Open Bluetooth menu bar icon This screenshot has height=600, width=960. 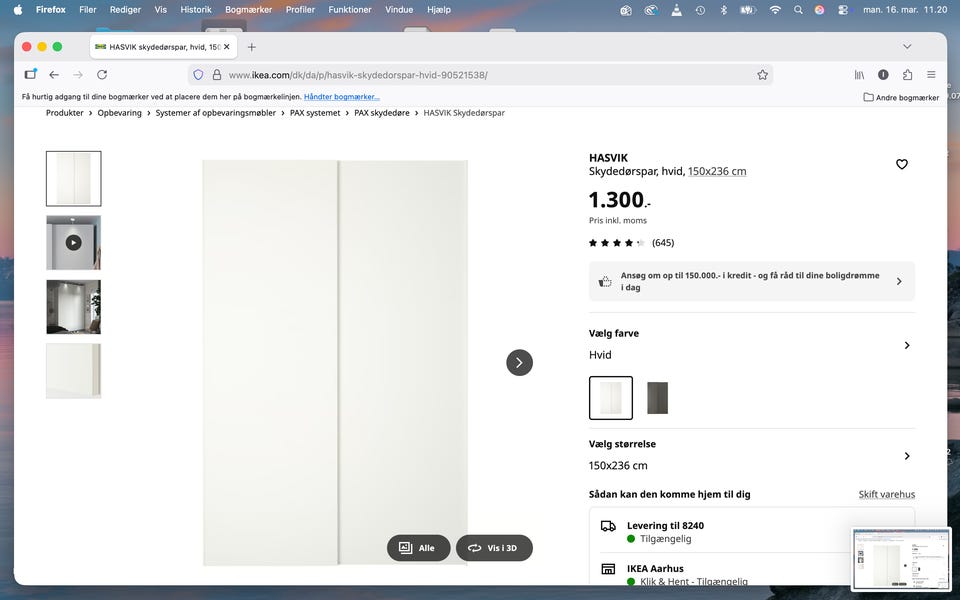723,10
